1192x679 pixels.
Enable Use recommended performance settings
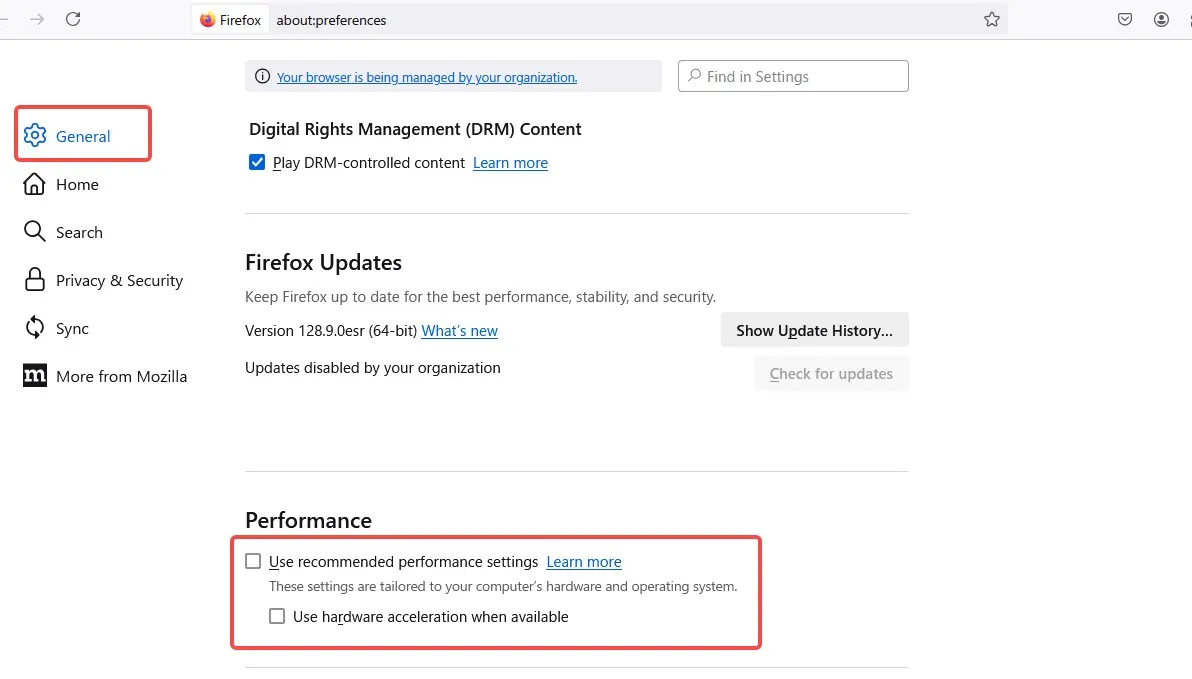(x=253, y=561)
